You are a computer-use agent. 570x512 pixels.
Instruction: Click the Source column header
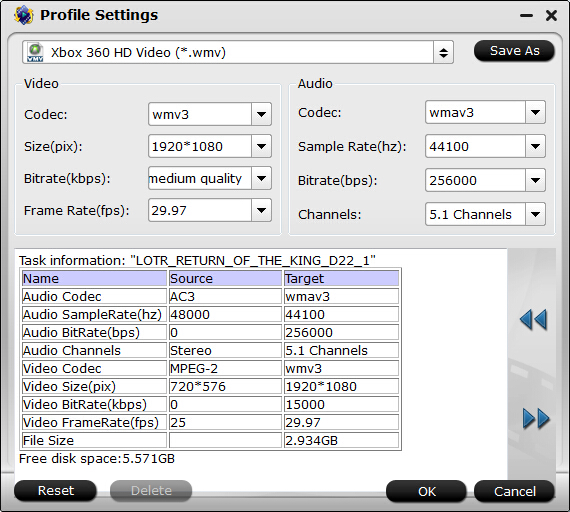click(x=225, y=279)
